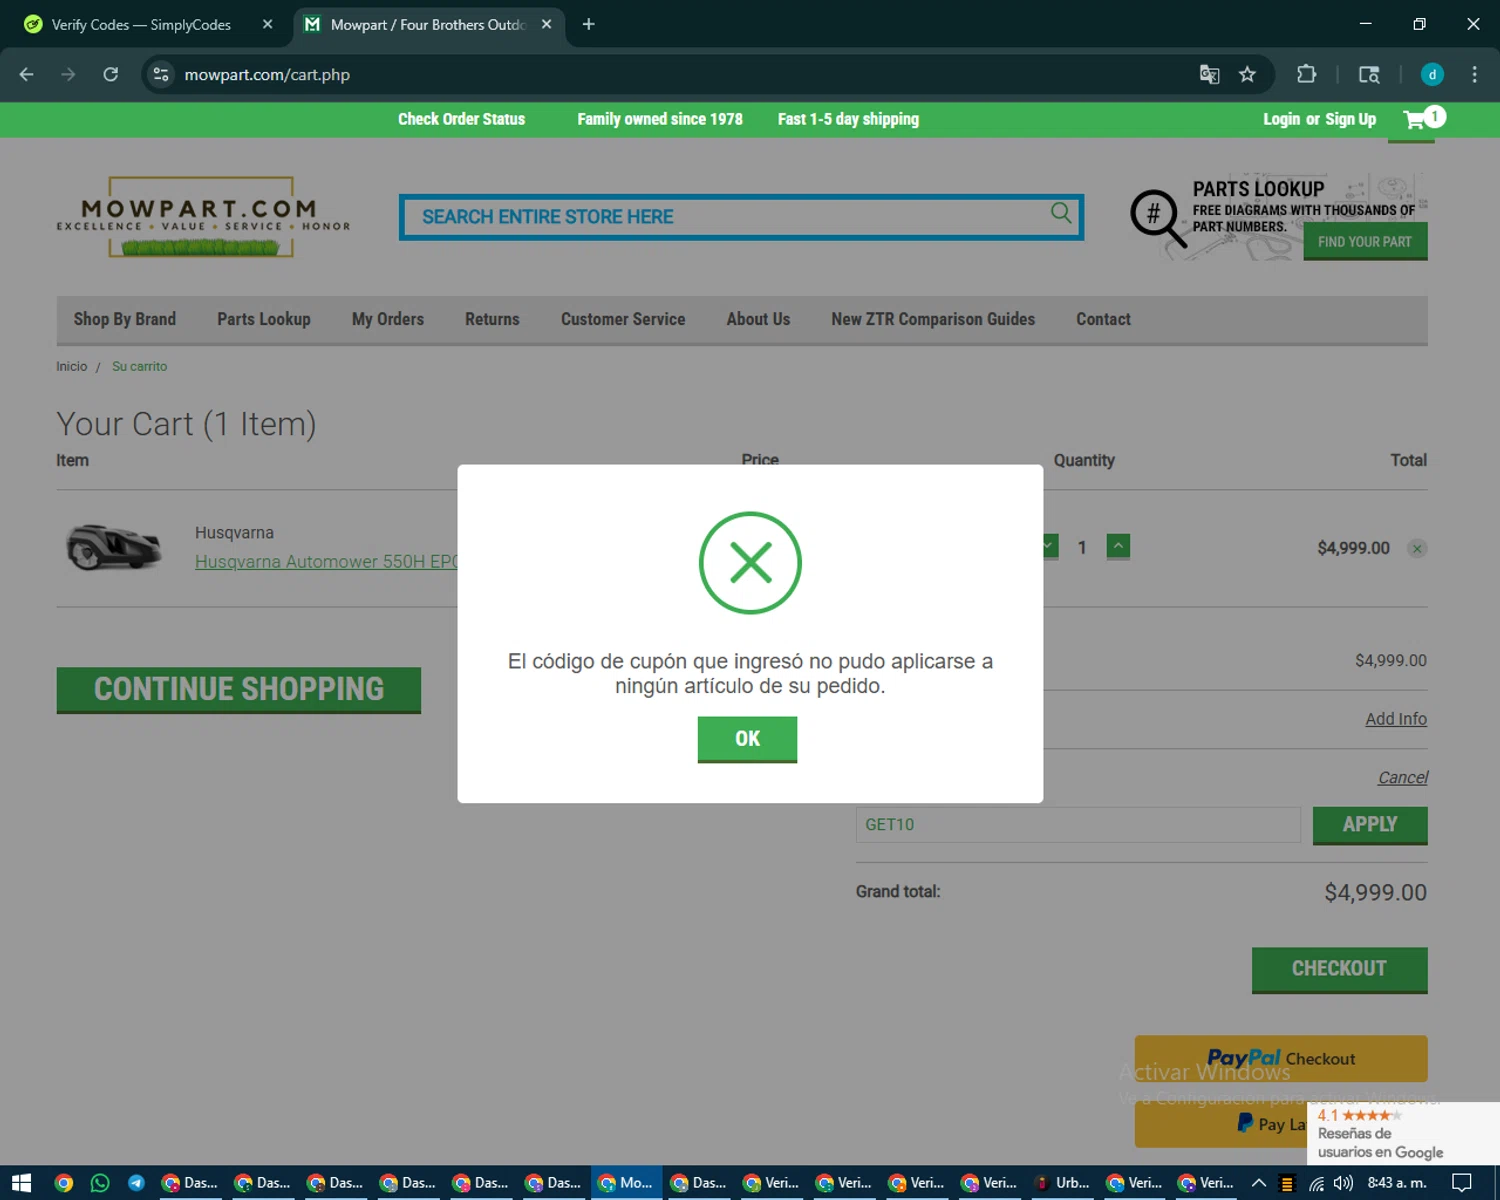This screenshot has height=1200, width=1500.
Task: Click the Google reviews 4.1 rating badge
Action: [x=1403, y=1133]
